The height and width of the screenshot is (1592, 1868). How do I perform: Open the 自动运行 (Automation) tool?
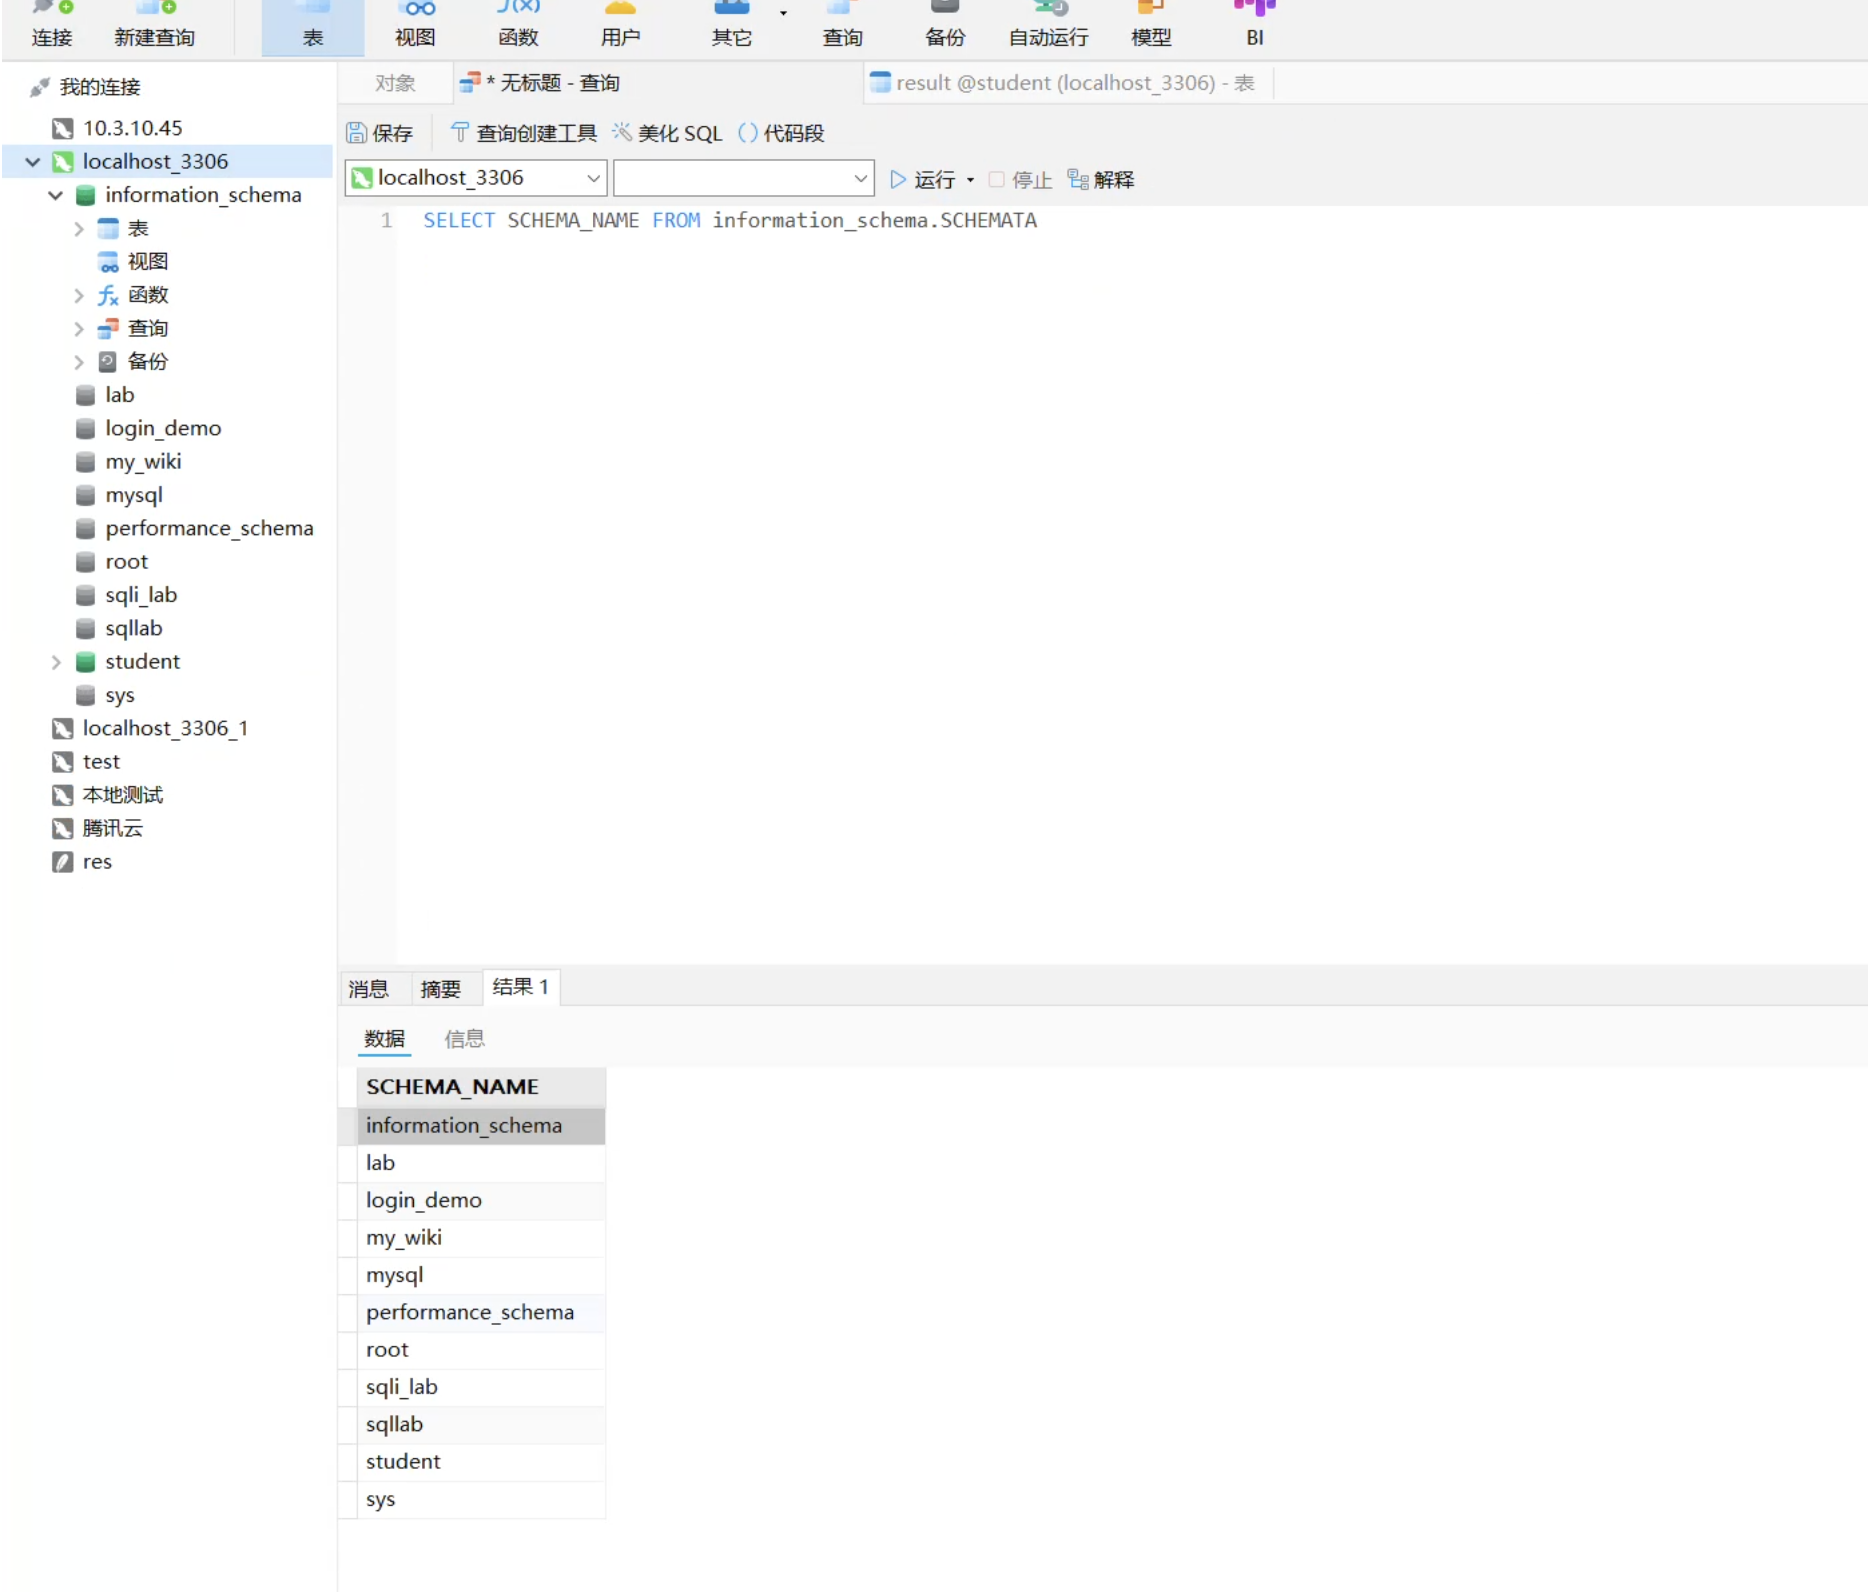click(x=1048, y=26)
